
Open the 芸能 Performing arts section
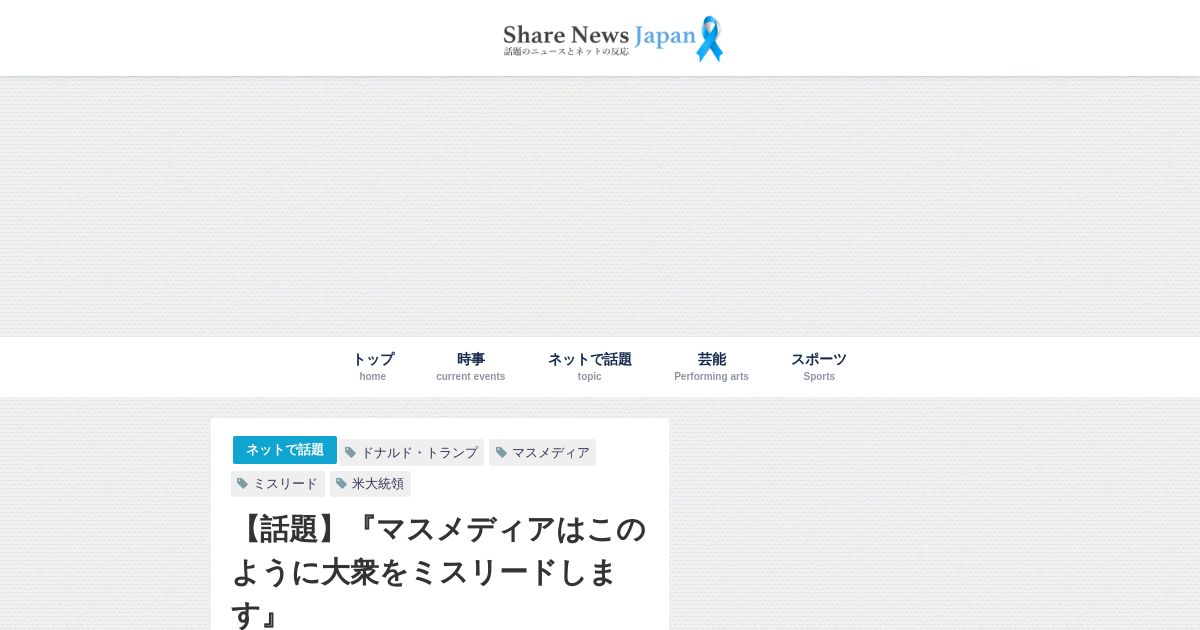pos(711,366)
